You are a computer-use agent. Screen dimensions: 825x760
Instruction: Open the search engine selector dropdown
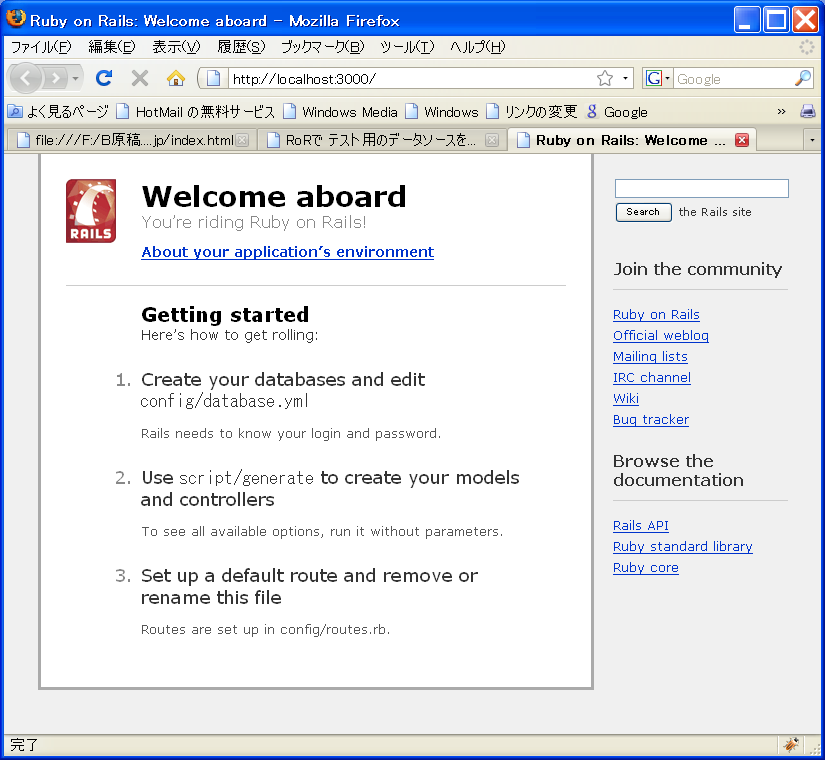[667, 78]
